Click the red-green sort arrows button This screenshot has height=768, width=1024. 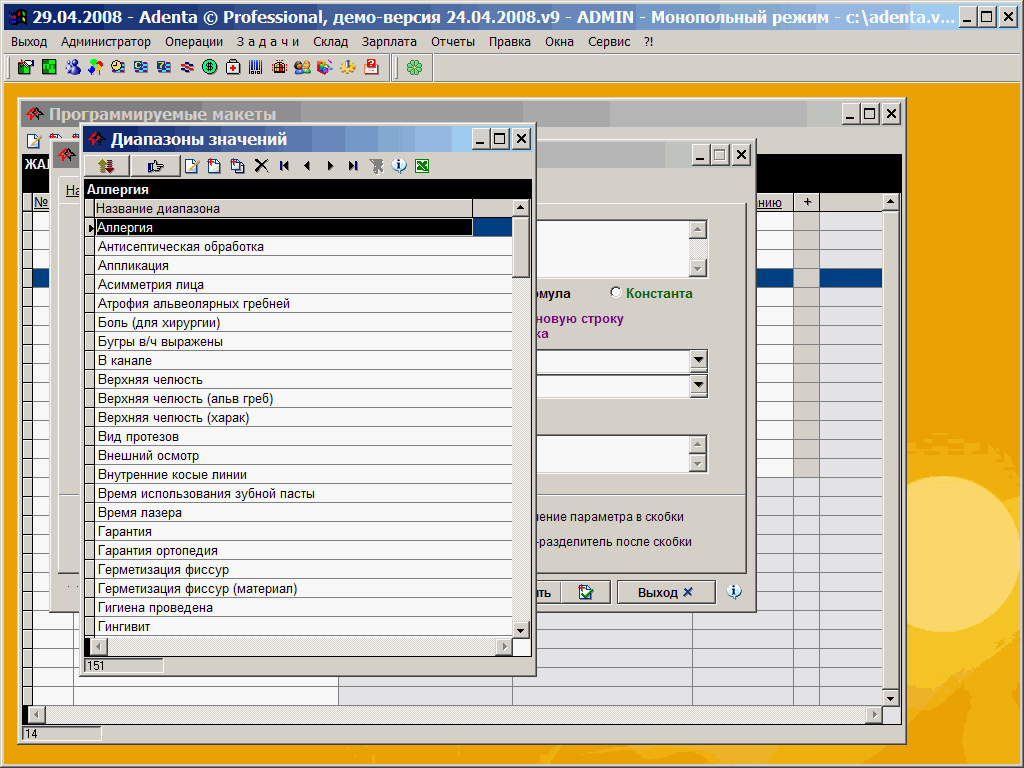click(x=107, y=166)
